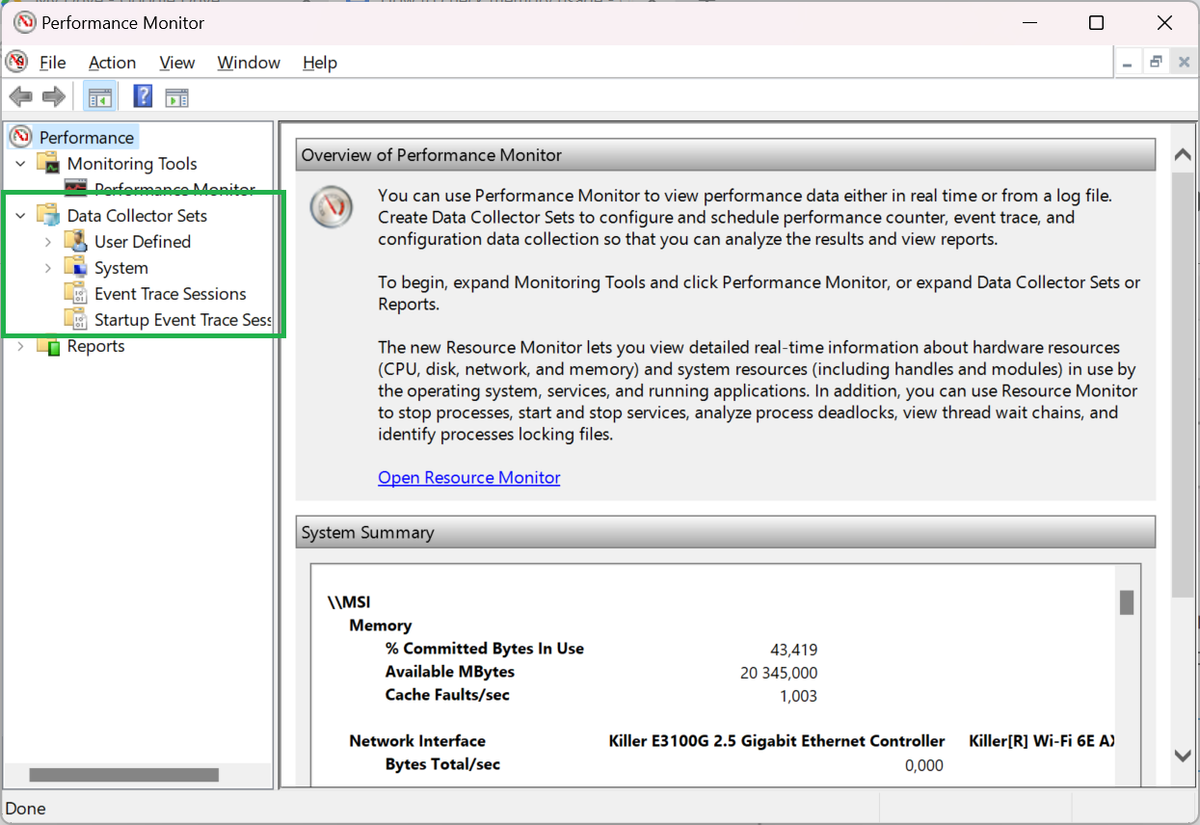Open the Event Trace Sessions item
Screen dimensions: 1200x825
[170, 293]
